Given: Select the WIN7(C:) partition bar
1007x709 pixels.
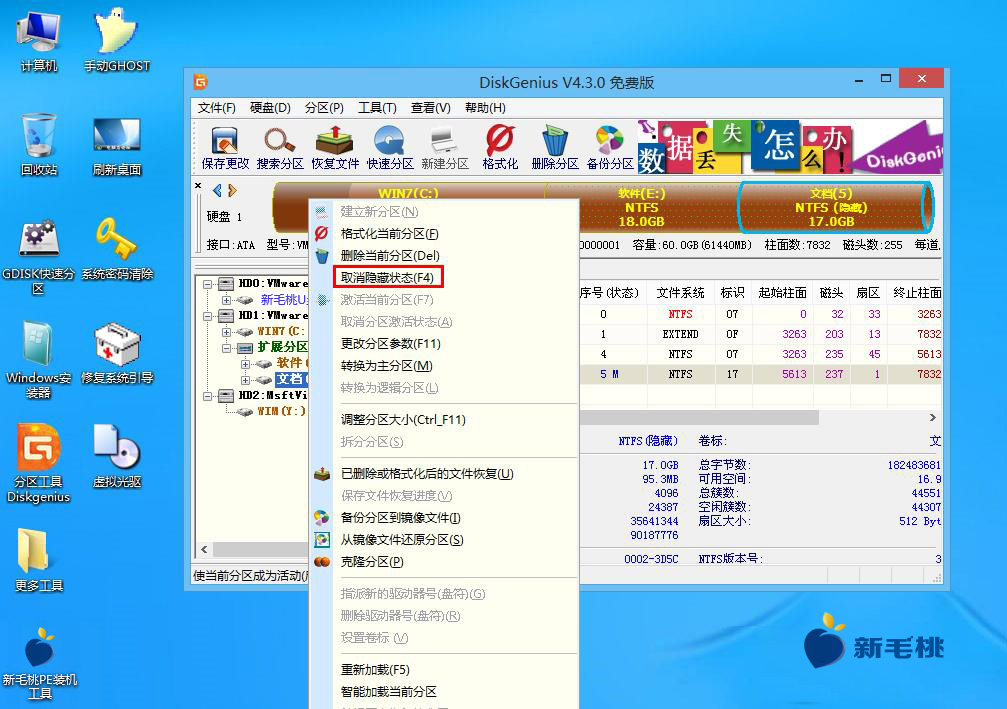Looking at the screenshot, I should (x=409, y=191).
